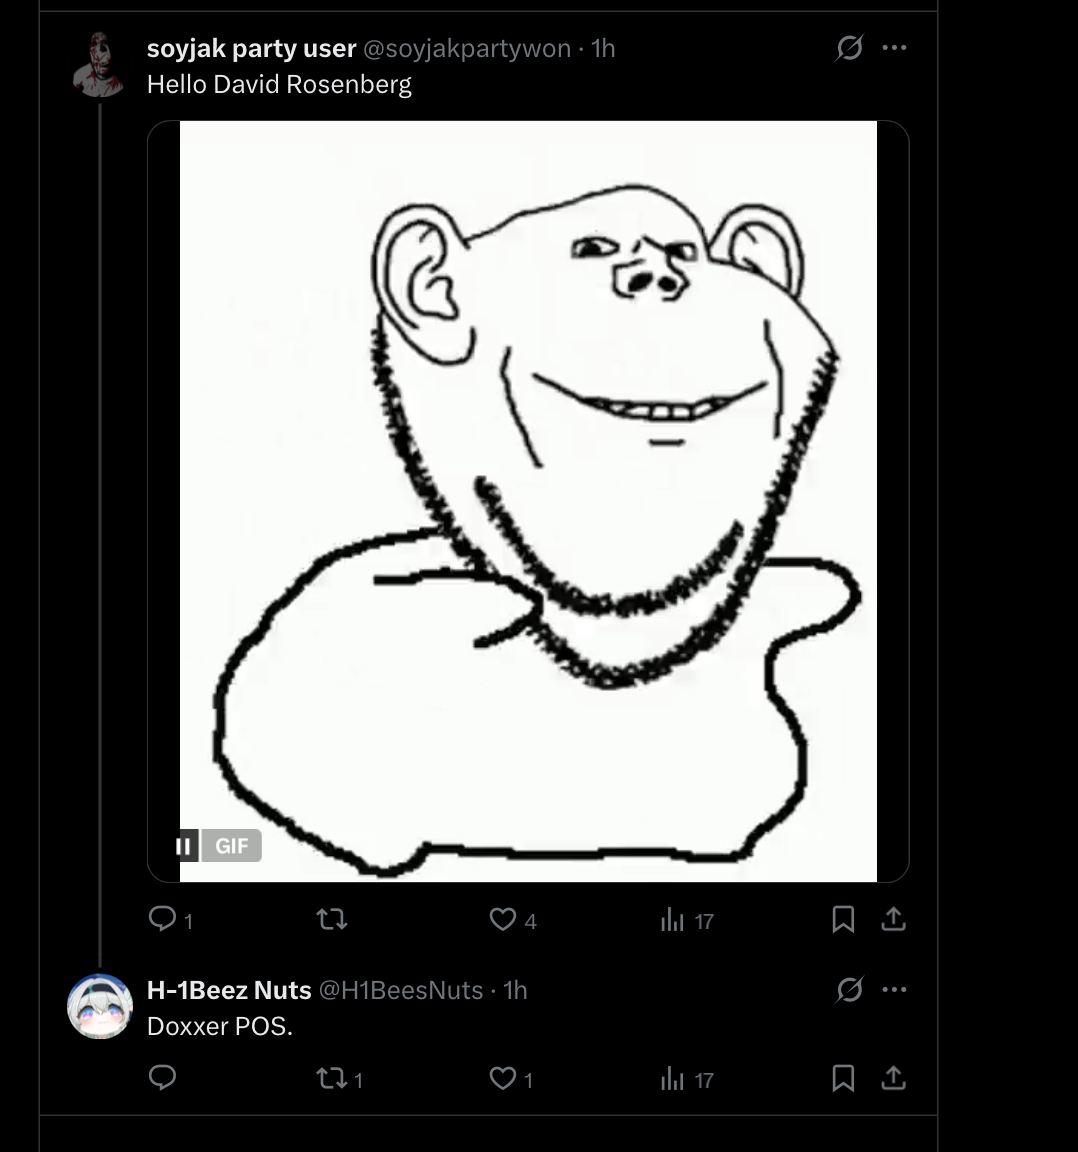This screenshot has width=1078, height=1152.
Task: Repost the soyjak party user tweet
Action: point(331,919)
